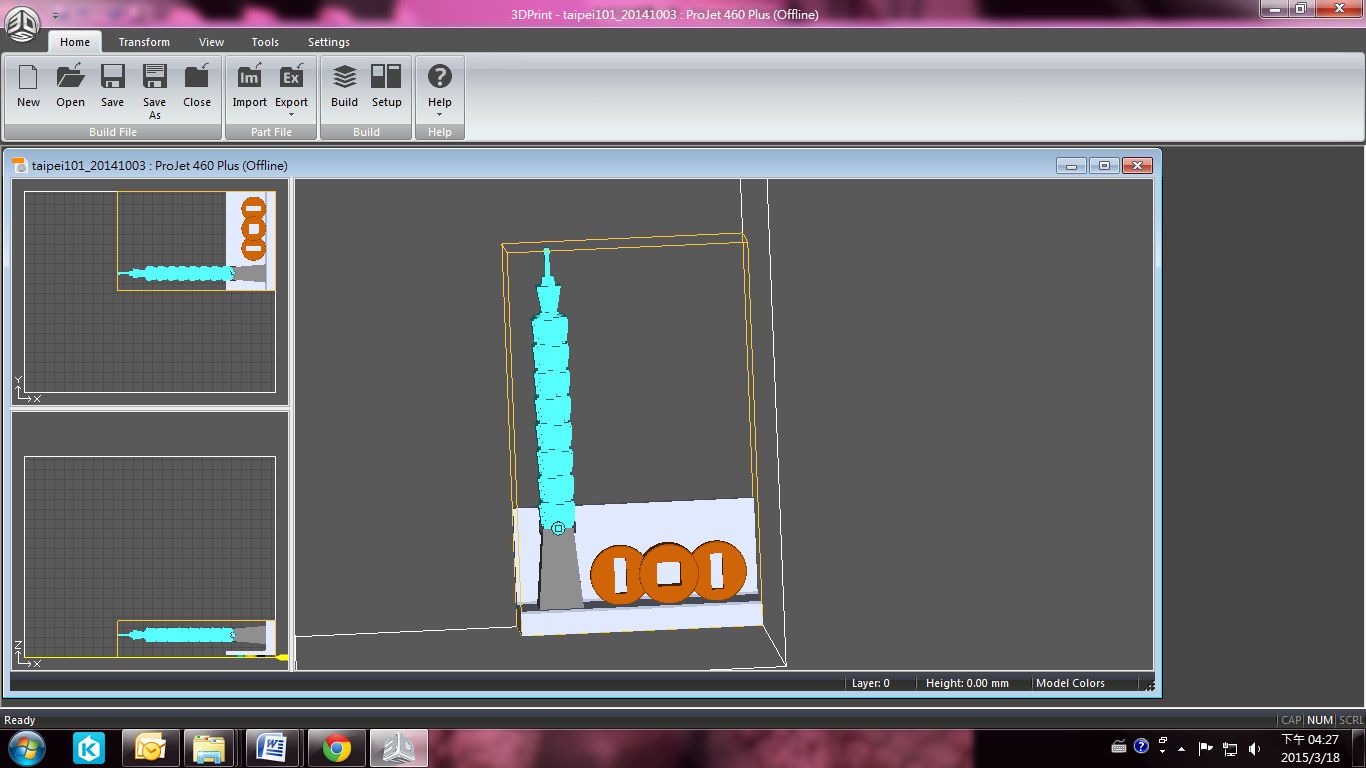
Task: Click the 3DPrint taskbar button
Action: point(399,748)
